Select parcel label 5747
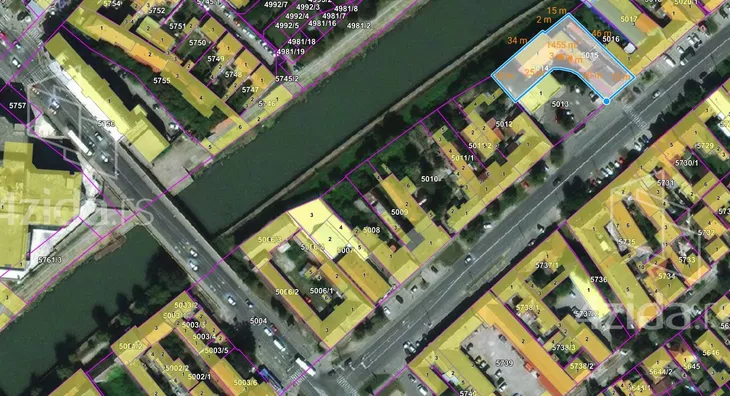The image size is (730, 396). tap(250, 90)
